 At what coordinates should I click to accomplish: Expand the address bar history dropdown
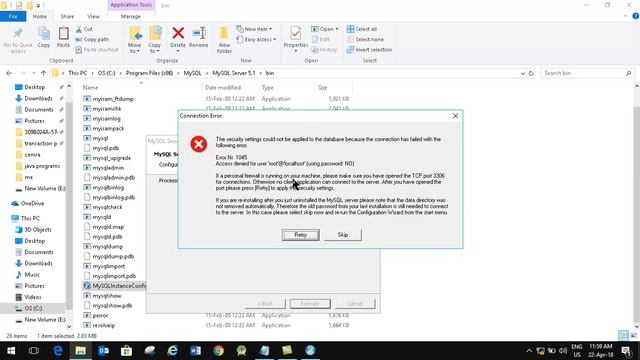click(523, 73)
